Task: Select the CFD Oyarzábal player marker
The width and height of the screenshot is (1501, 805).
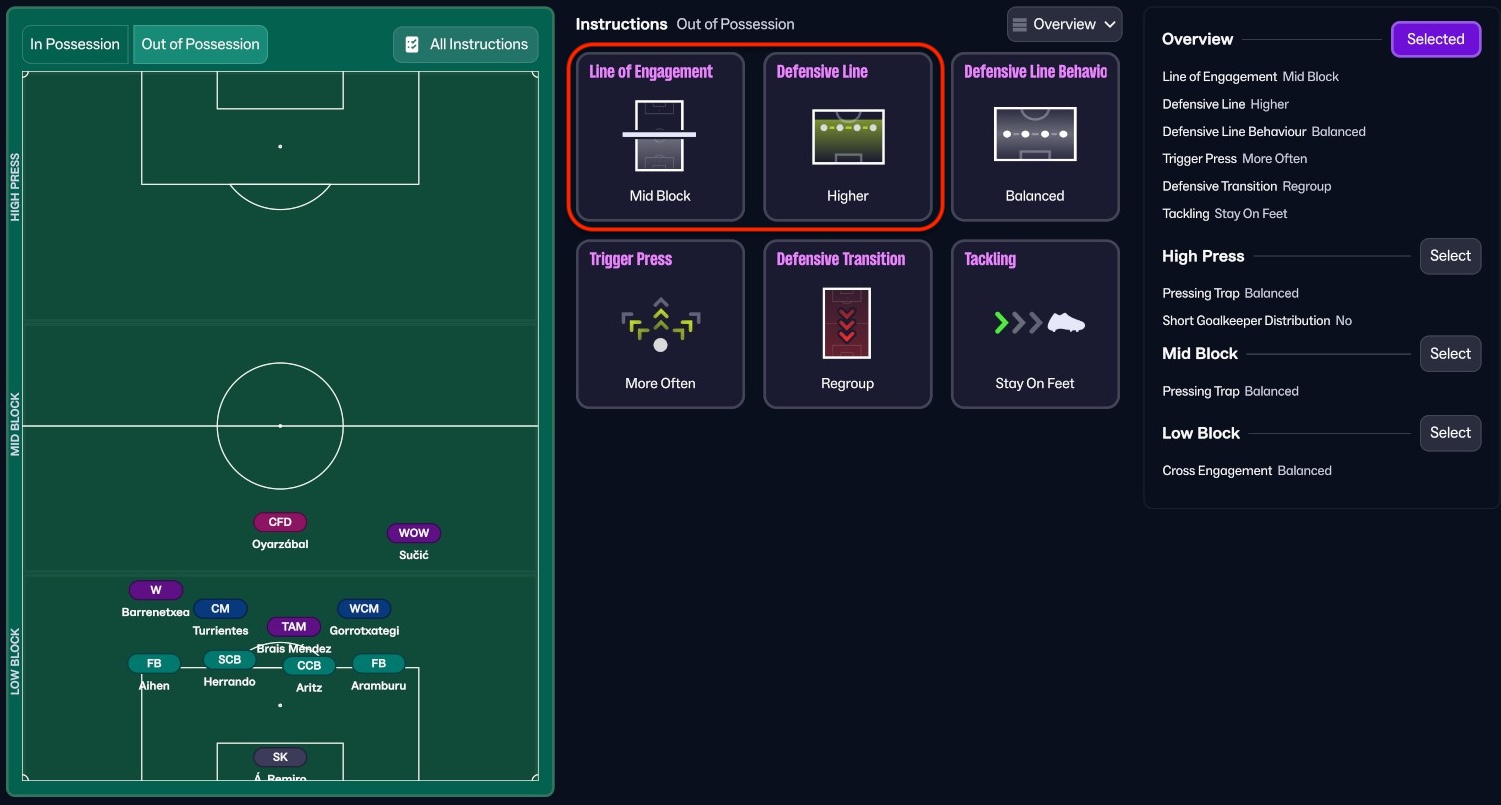Action: pyautogui.click(x=280, y=522)
